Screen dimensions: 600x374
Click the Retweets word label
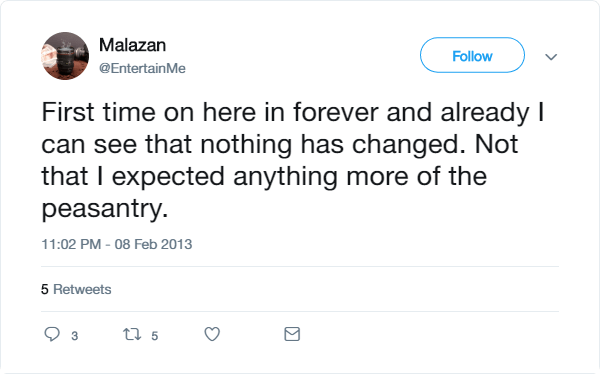[x=82, y=289]
